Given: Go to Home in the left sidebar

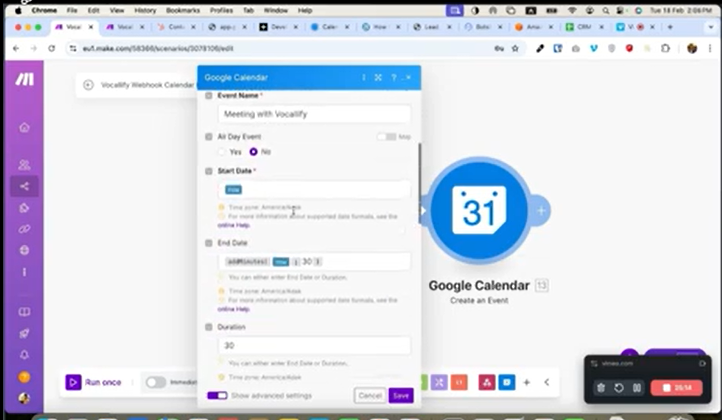Looking at the screenshot, I should coord(24,127).
